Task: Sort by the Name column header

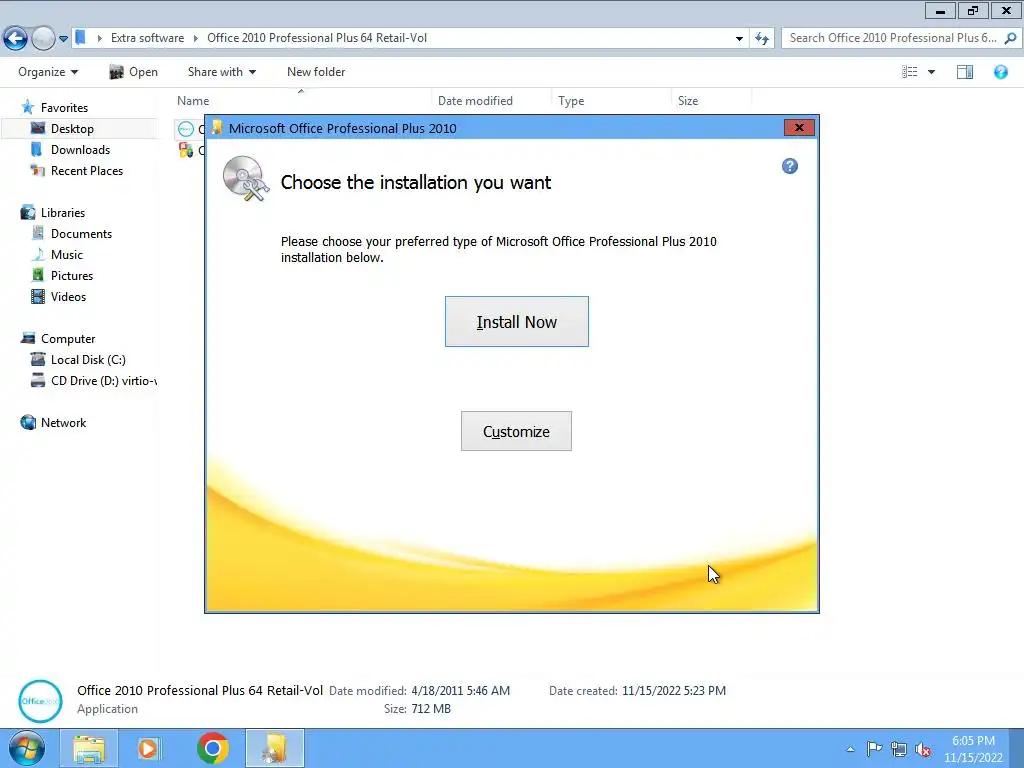Action: pyautogui.click(x=193, y=101)
